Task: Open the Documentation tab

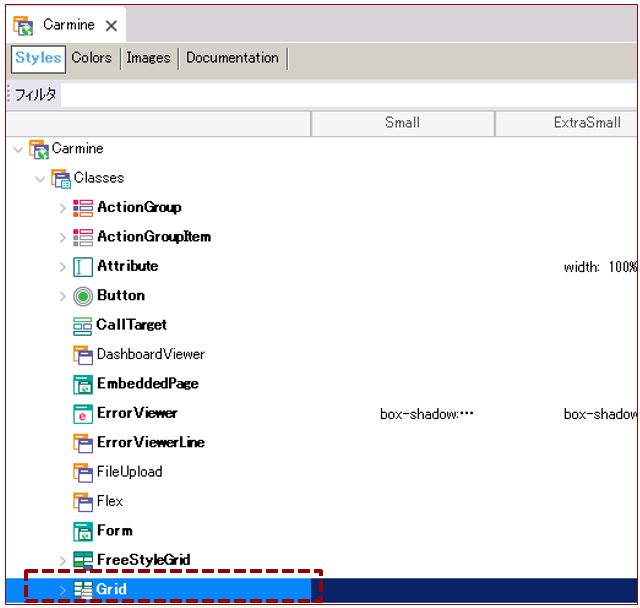Action: click(x=232, y=58)
